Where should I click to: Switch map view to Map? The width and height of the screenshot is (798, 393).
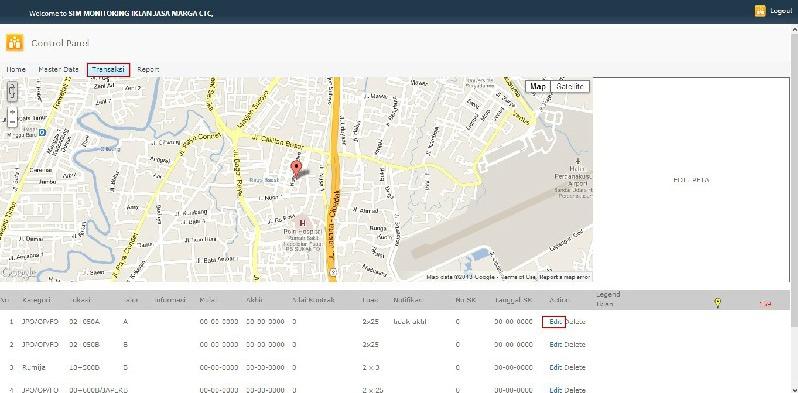(x=537, y=87)
